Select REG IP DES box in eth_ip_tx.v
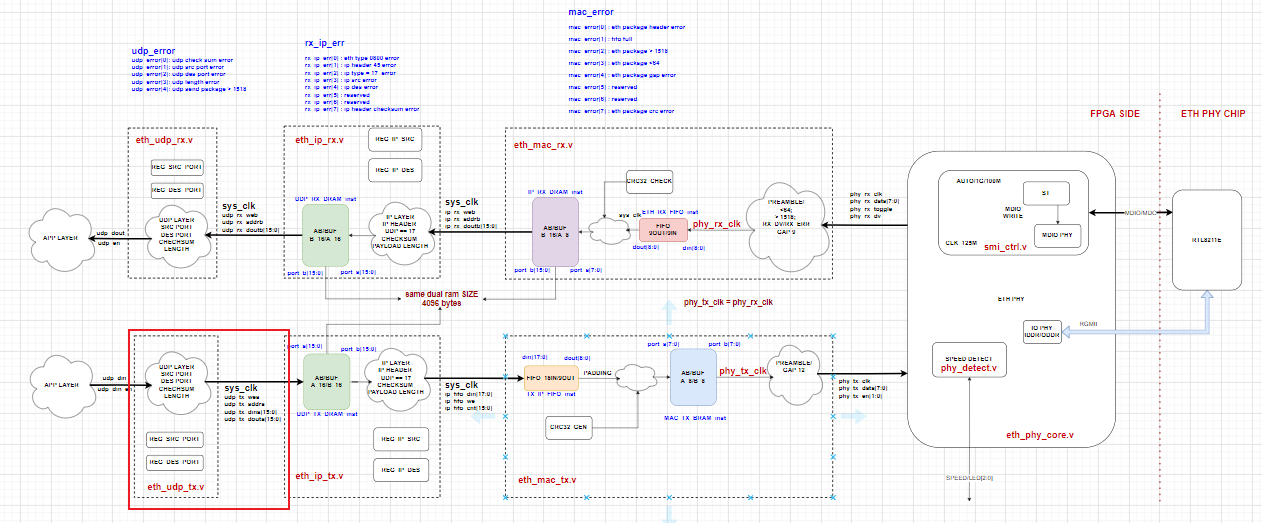 pyautogui.click(x=399, y=469)
